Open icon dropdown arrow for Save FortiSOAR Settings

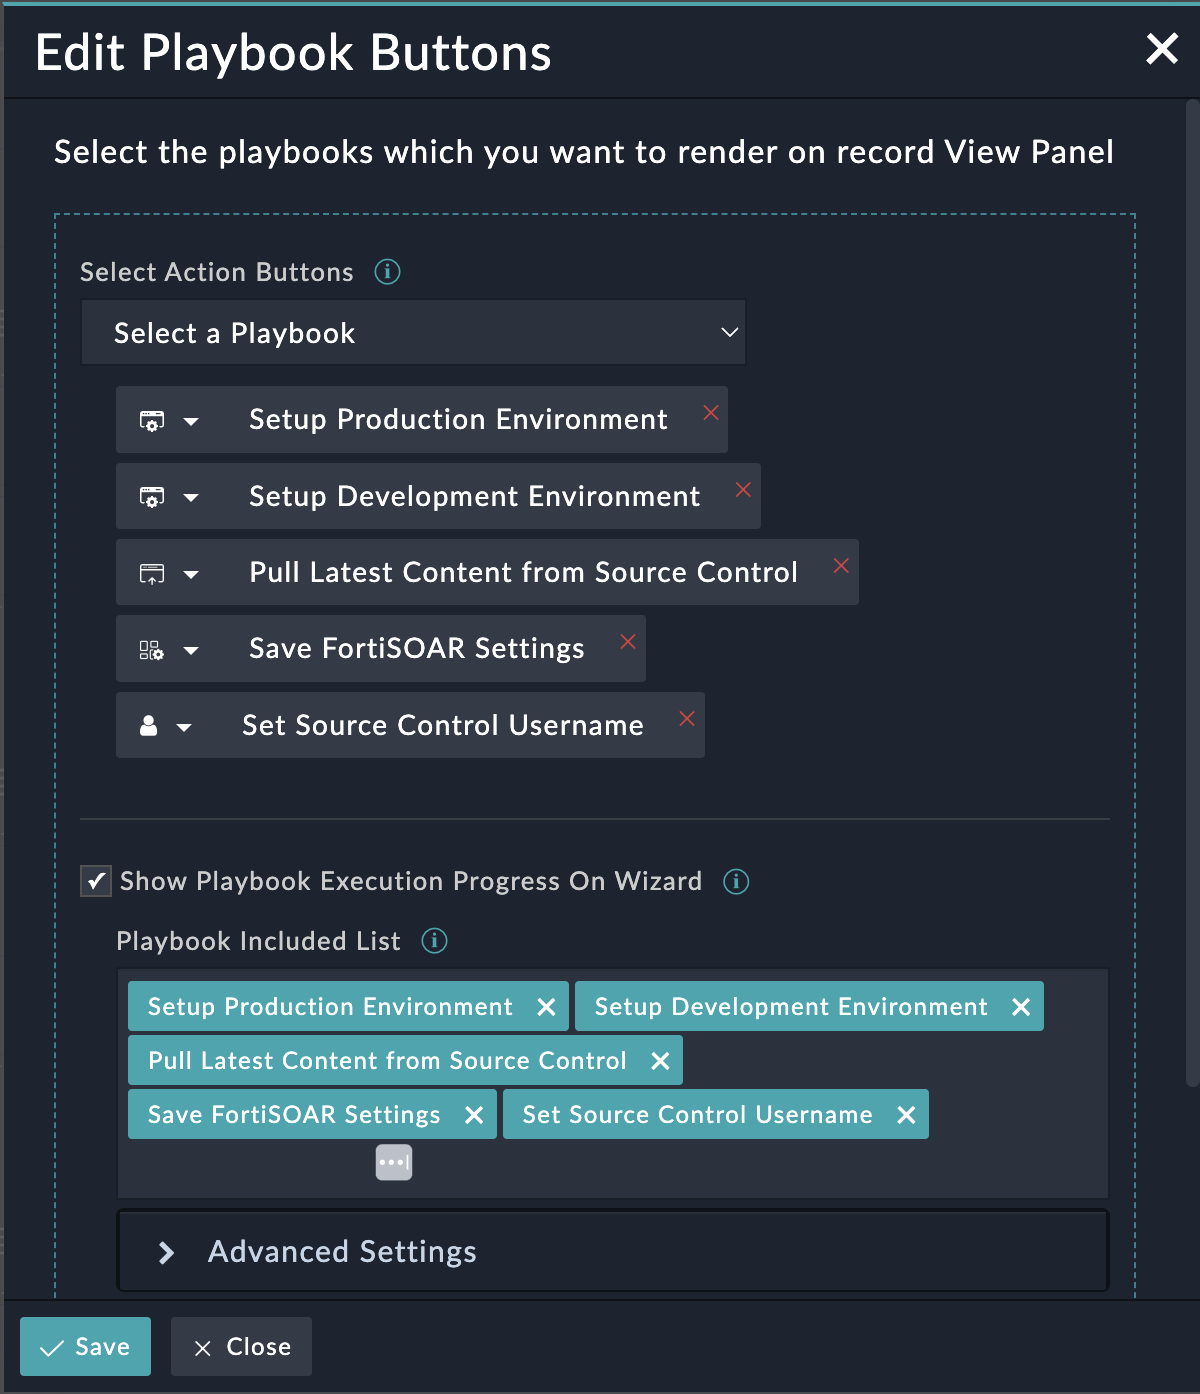(191, 651)
